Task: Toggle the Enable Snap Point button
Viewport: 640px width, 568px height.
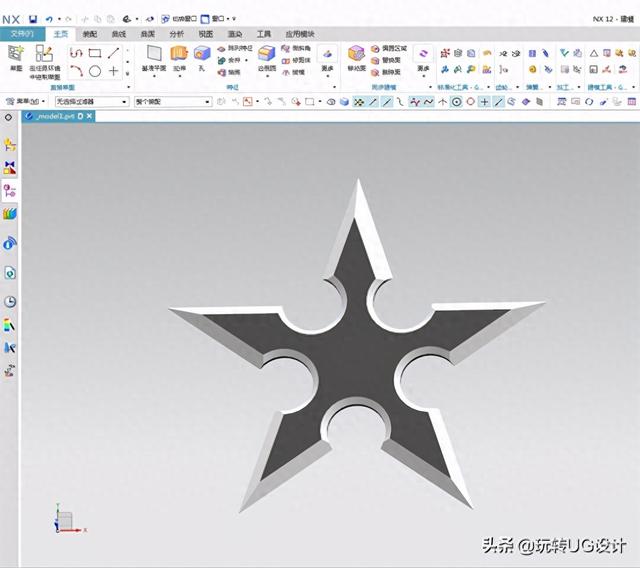Action: pyautogui.click(x=359, y=102)
